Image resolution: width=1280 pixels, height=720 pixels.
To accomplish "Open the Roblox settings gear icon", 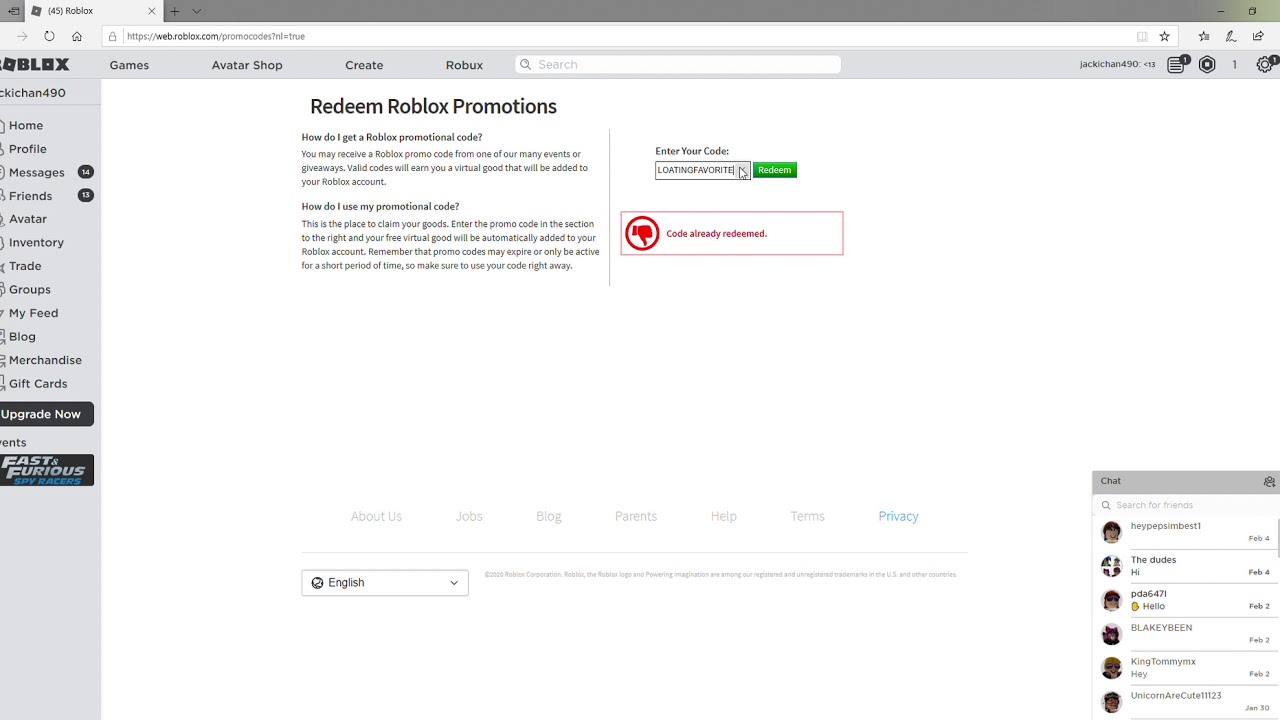I will point(1265,65).
